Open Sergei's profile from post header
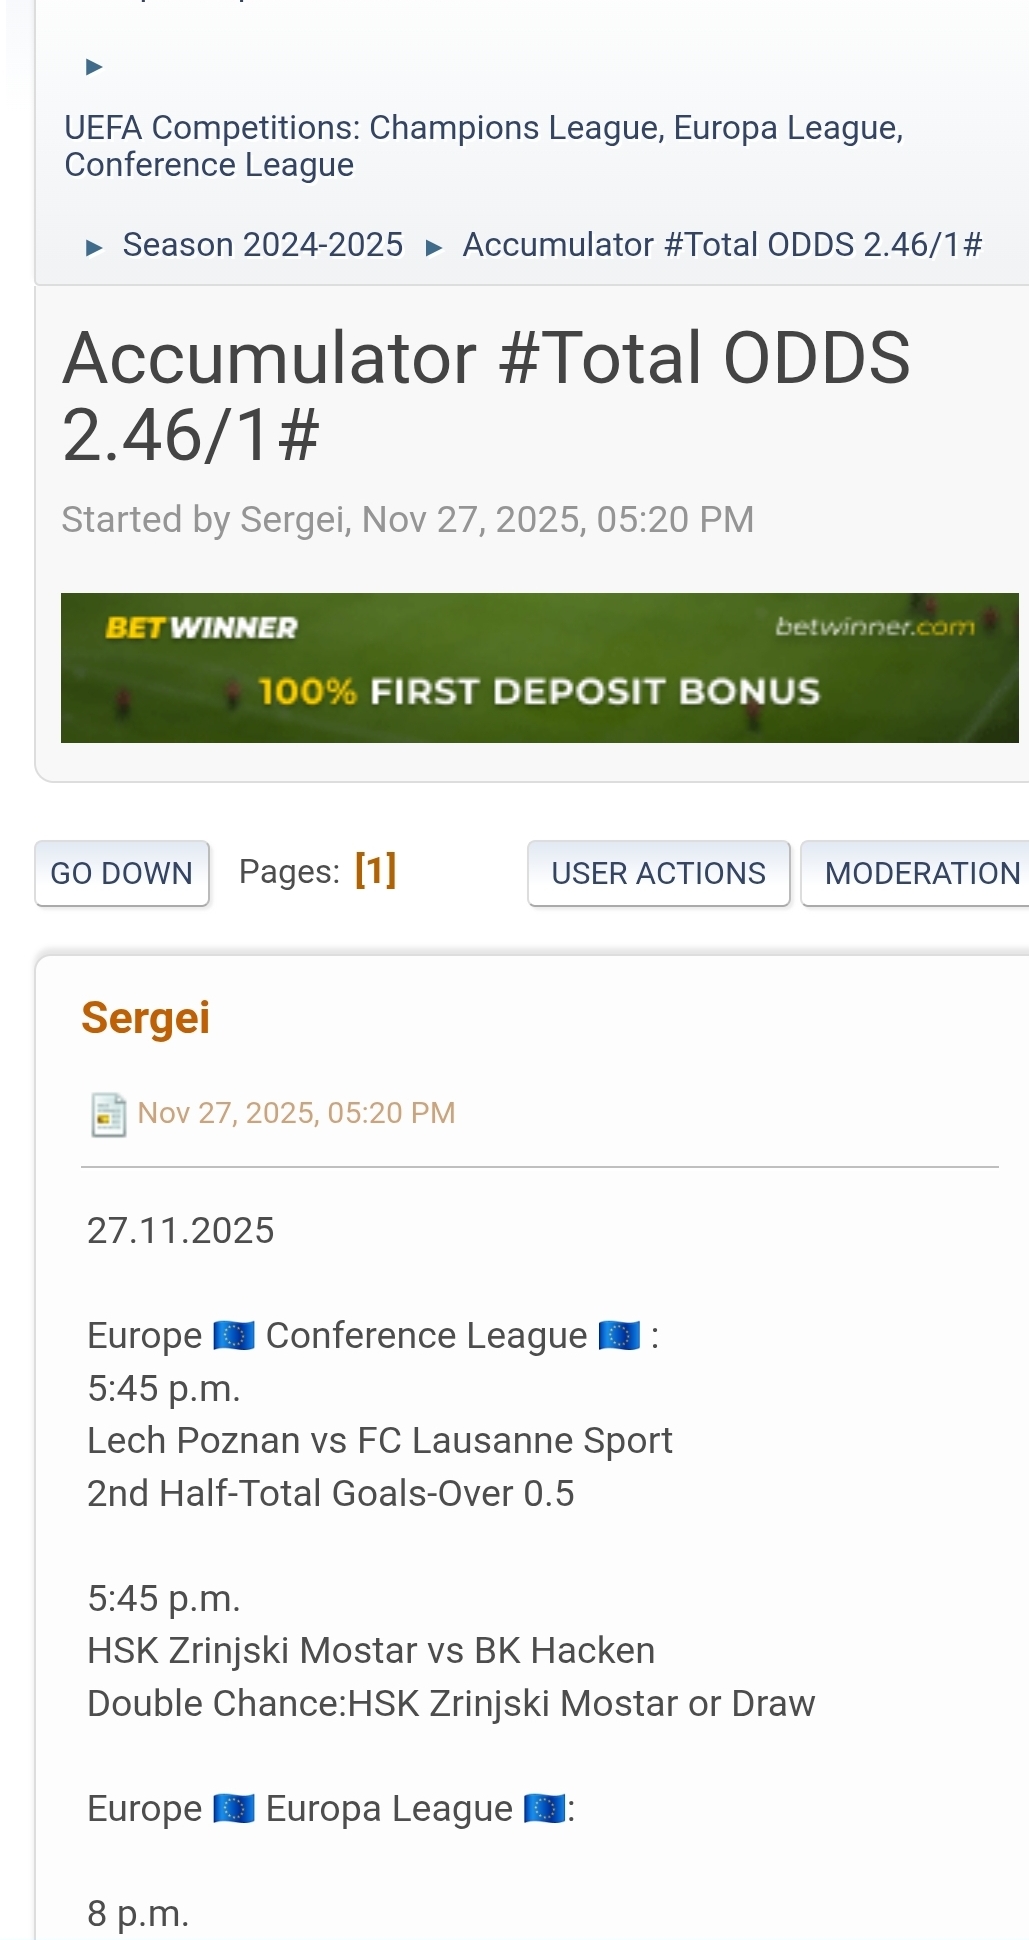 click(146, 1018)
